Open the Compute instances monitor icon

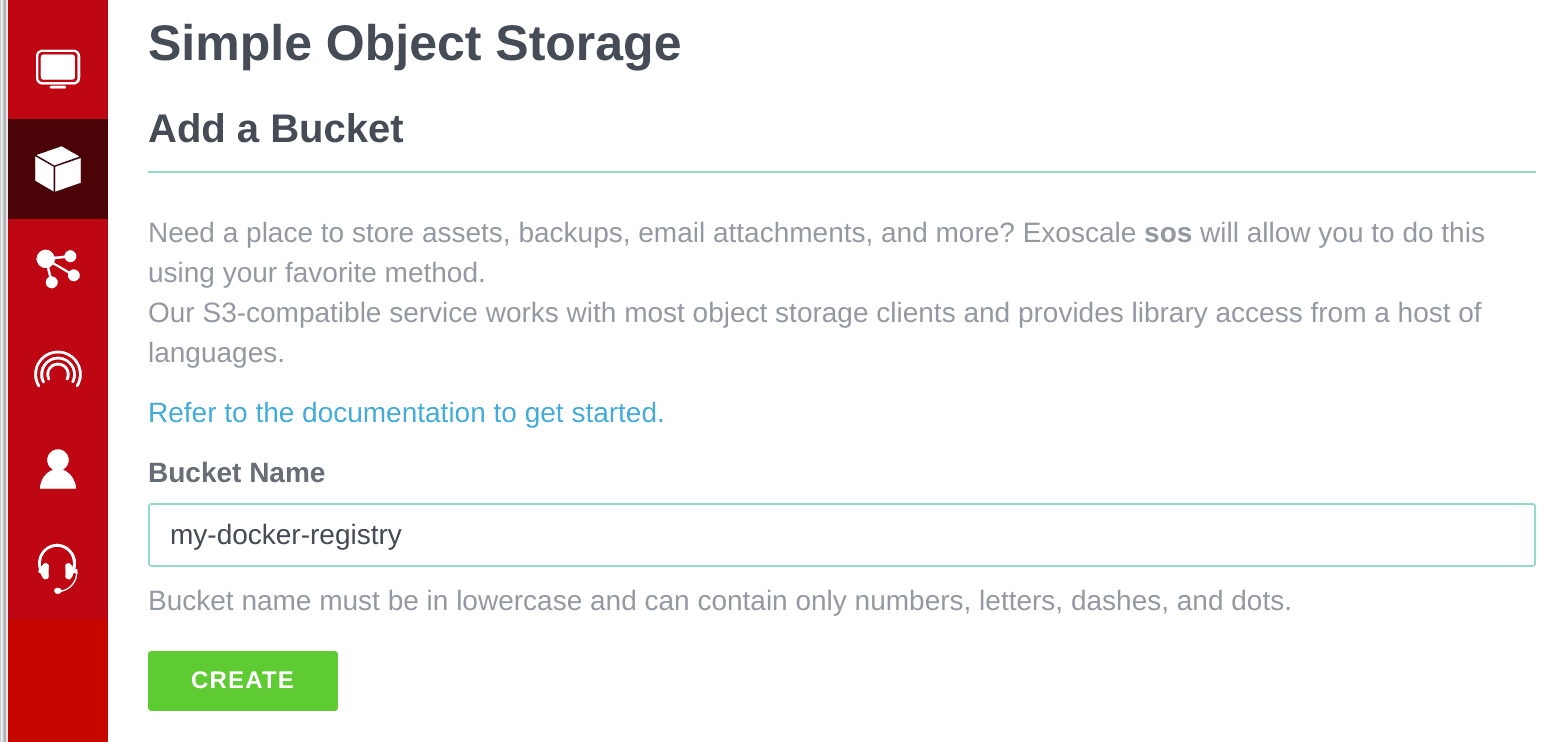57,69
